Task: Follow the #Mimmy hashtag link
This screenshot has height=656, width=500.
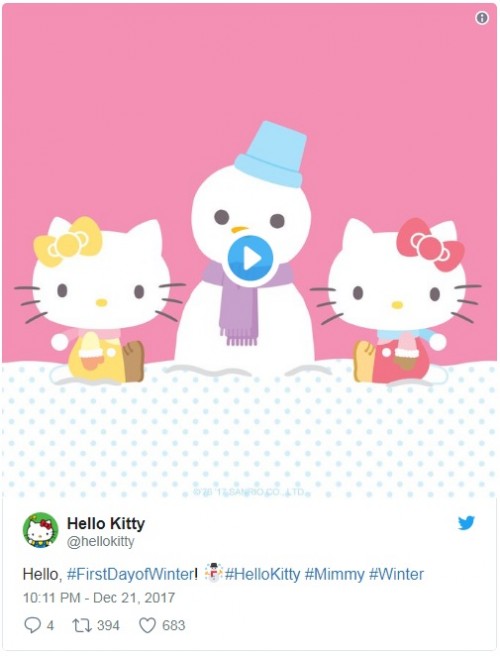Action: tap(334, 574)
